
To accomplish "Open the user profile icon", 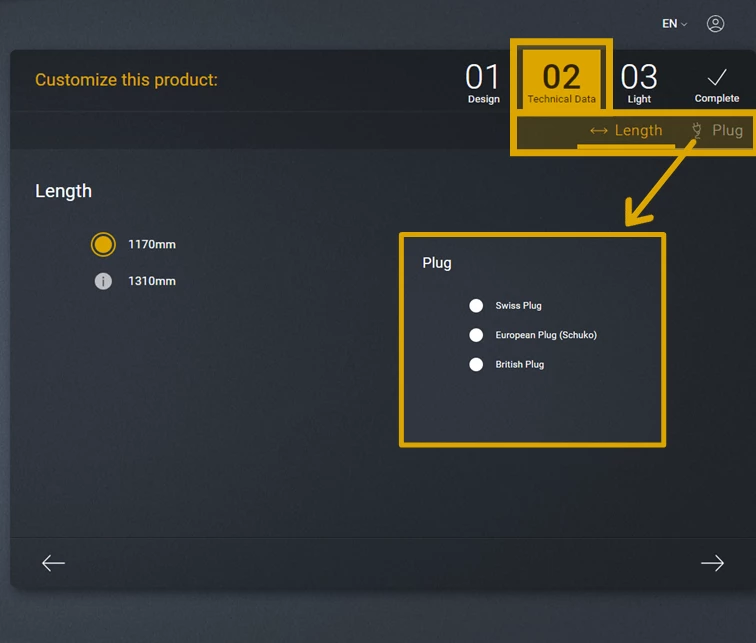I will click(x=715, y=24).
